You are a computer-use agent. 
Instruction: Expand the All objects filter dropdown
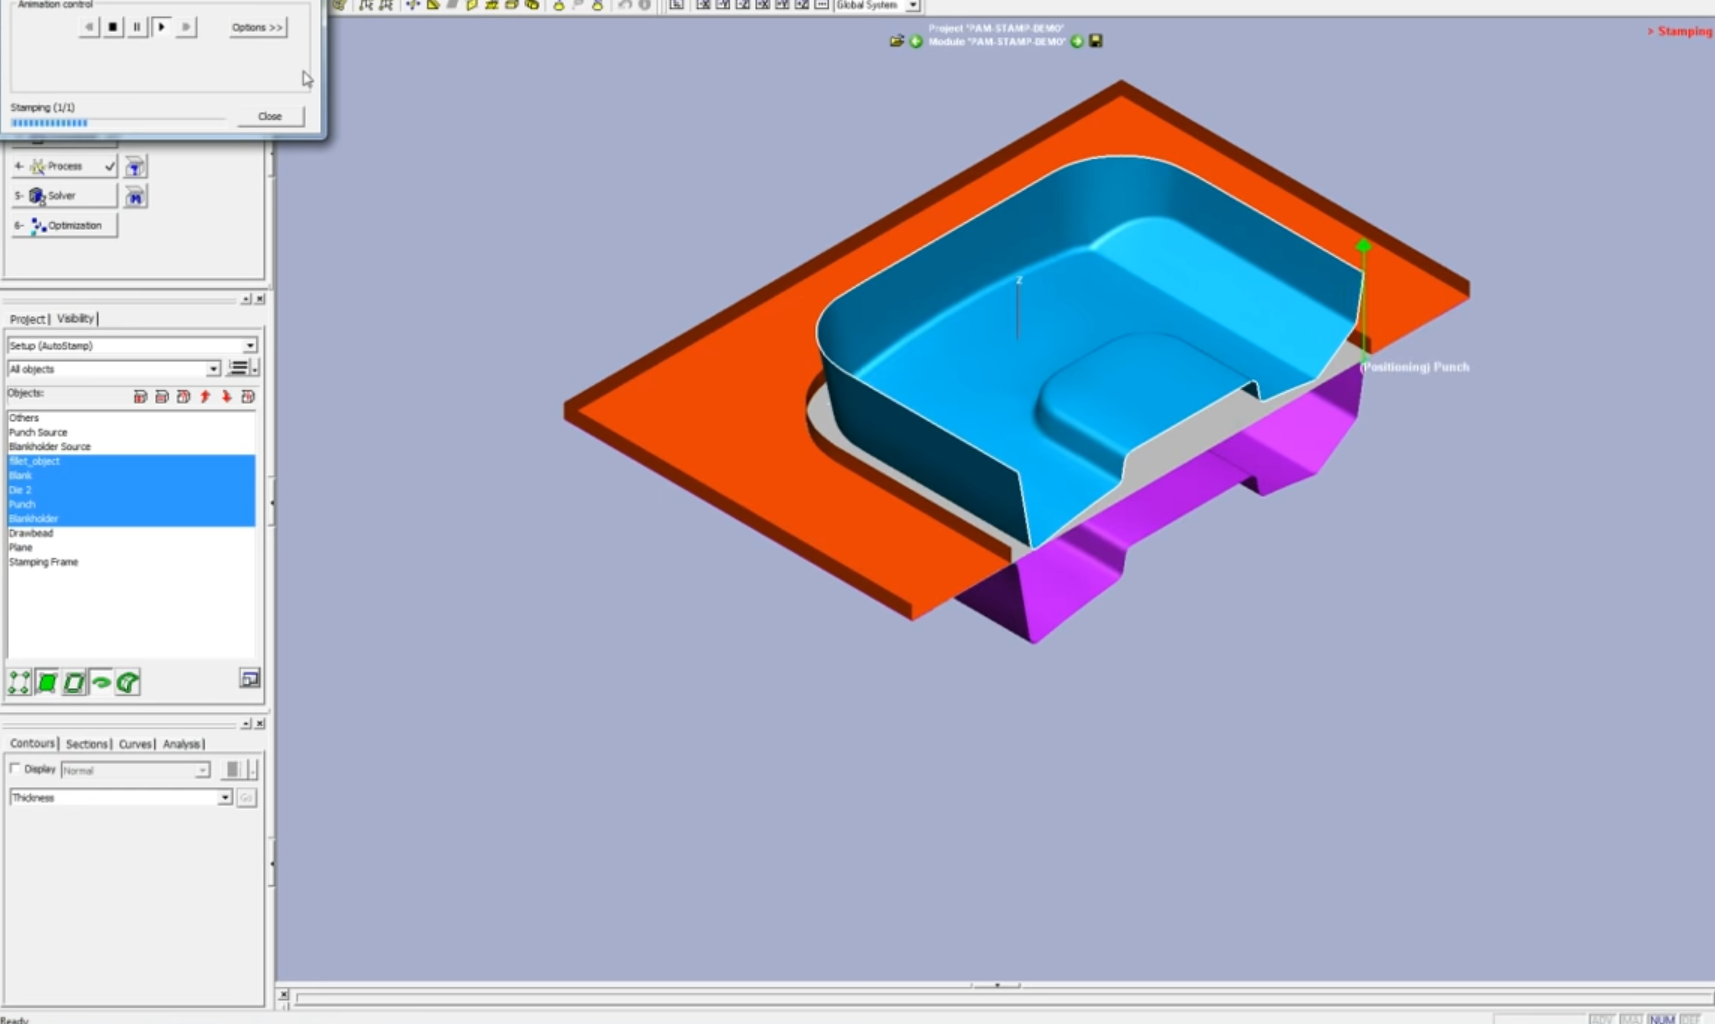tap(213, 369)
